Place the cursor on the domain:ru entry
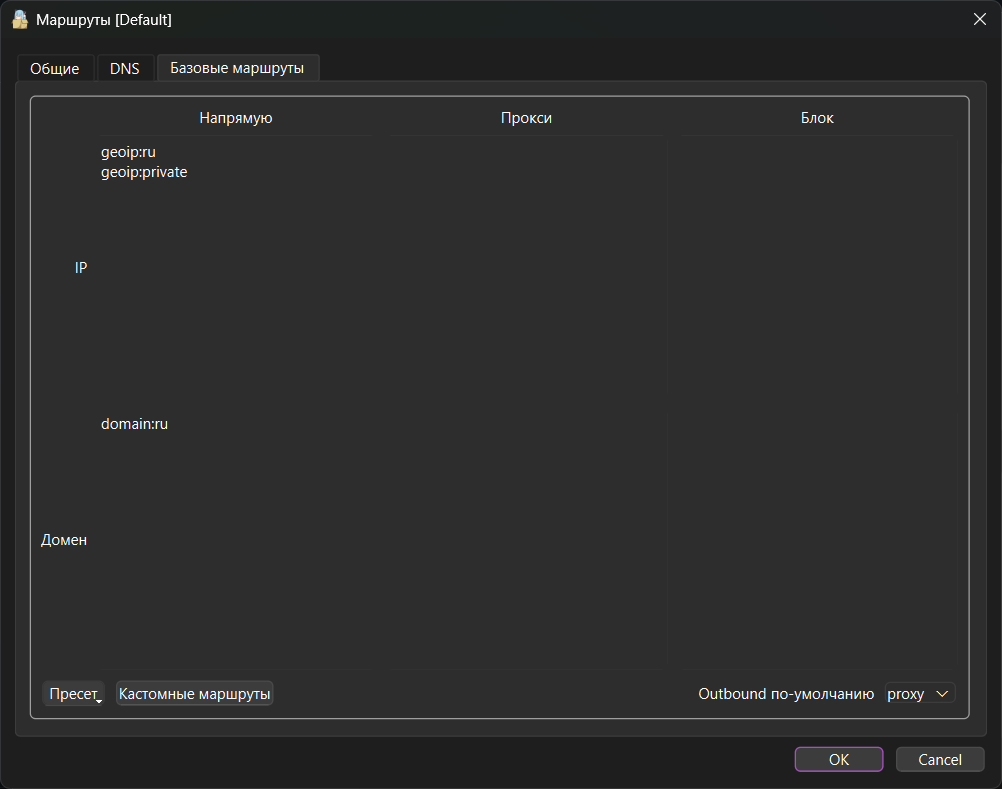 click(134, 424)
